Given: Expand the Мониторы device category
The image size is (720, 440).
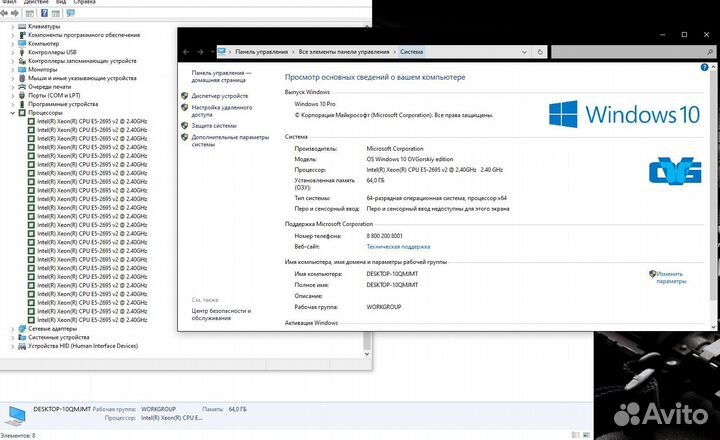Looking at the screenshot, I should tap(12, 69).
